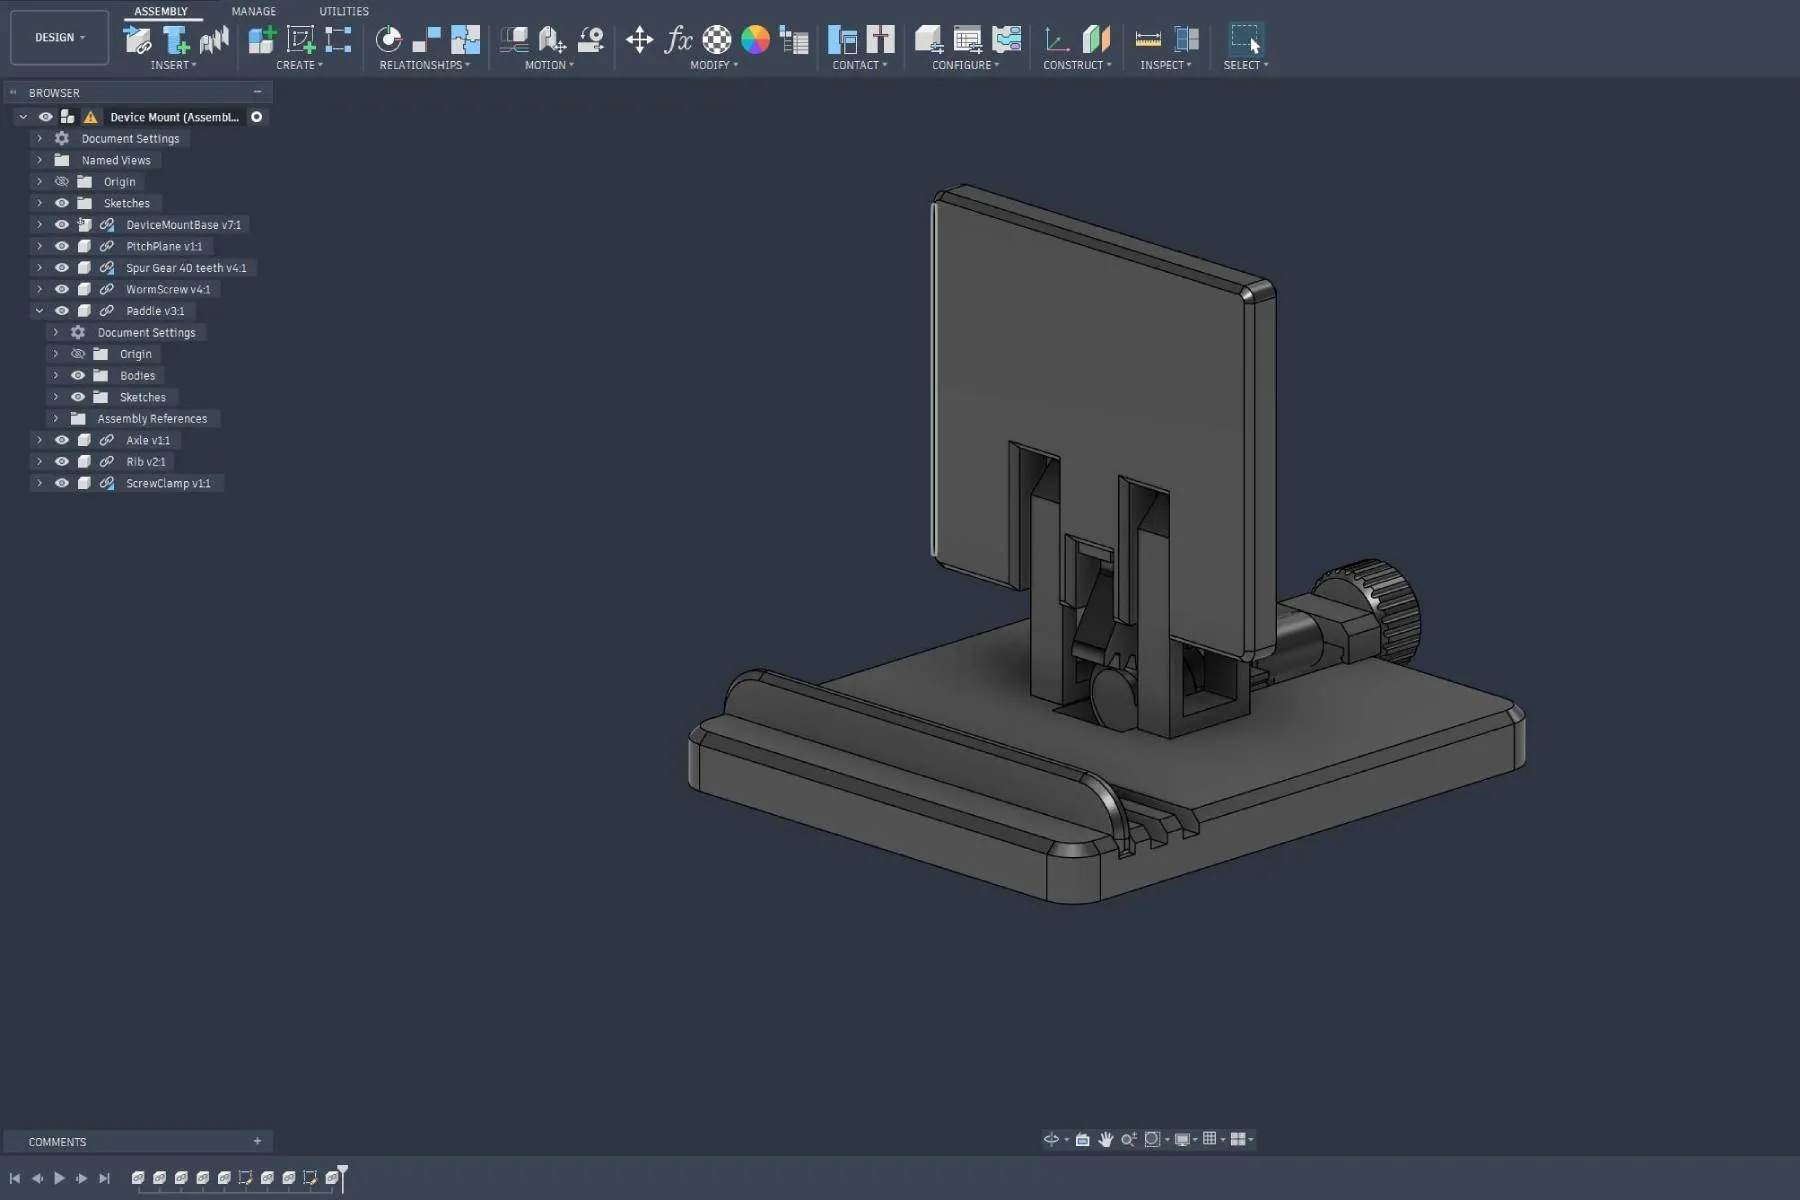Activate the Device Mount component radio button
Image resolution: width=1800 pixels, height=1200 pixels.
(x=257, y=117)
